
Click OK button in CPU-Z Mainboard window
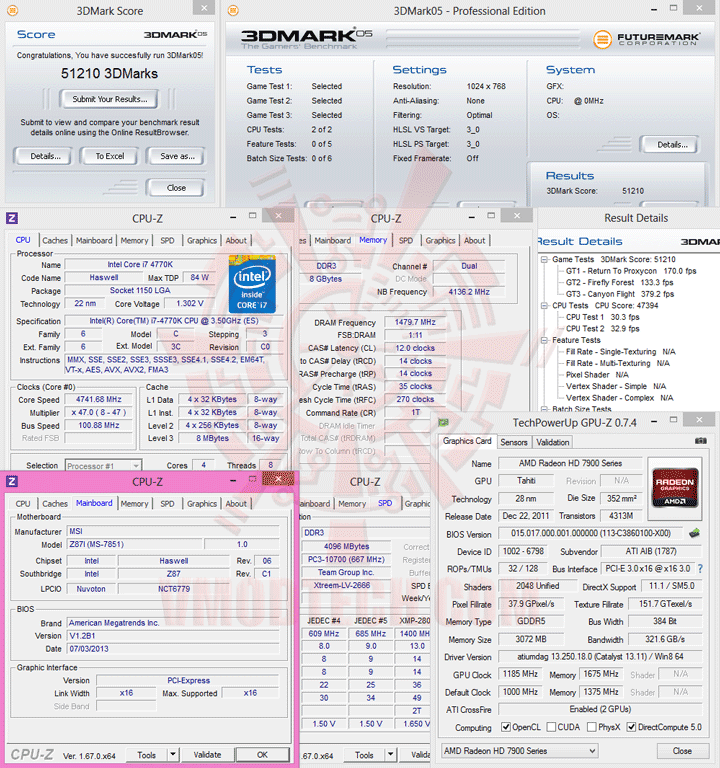(263, 755)
